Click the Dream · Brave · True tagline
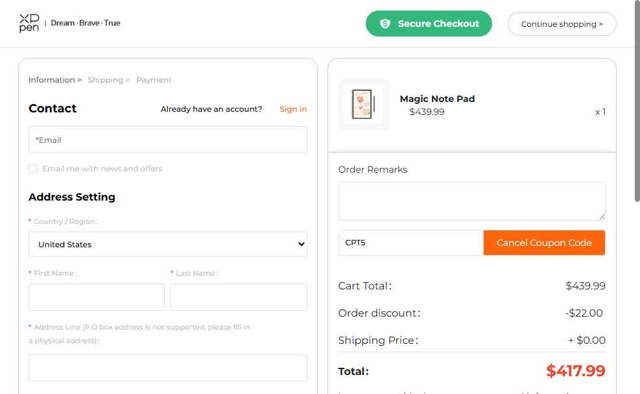640x394 pixels. coord(85,23)
